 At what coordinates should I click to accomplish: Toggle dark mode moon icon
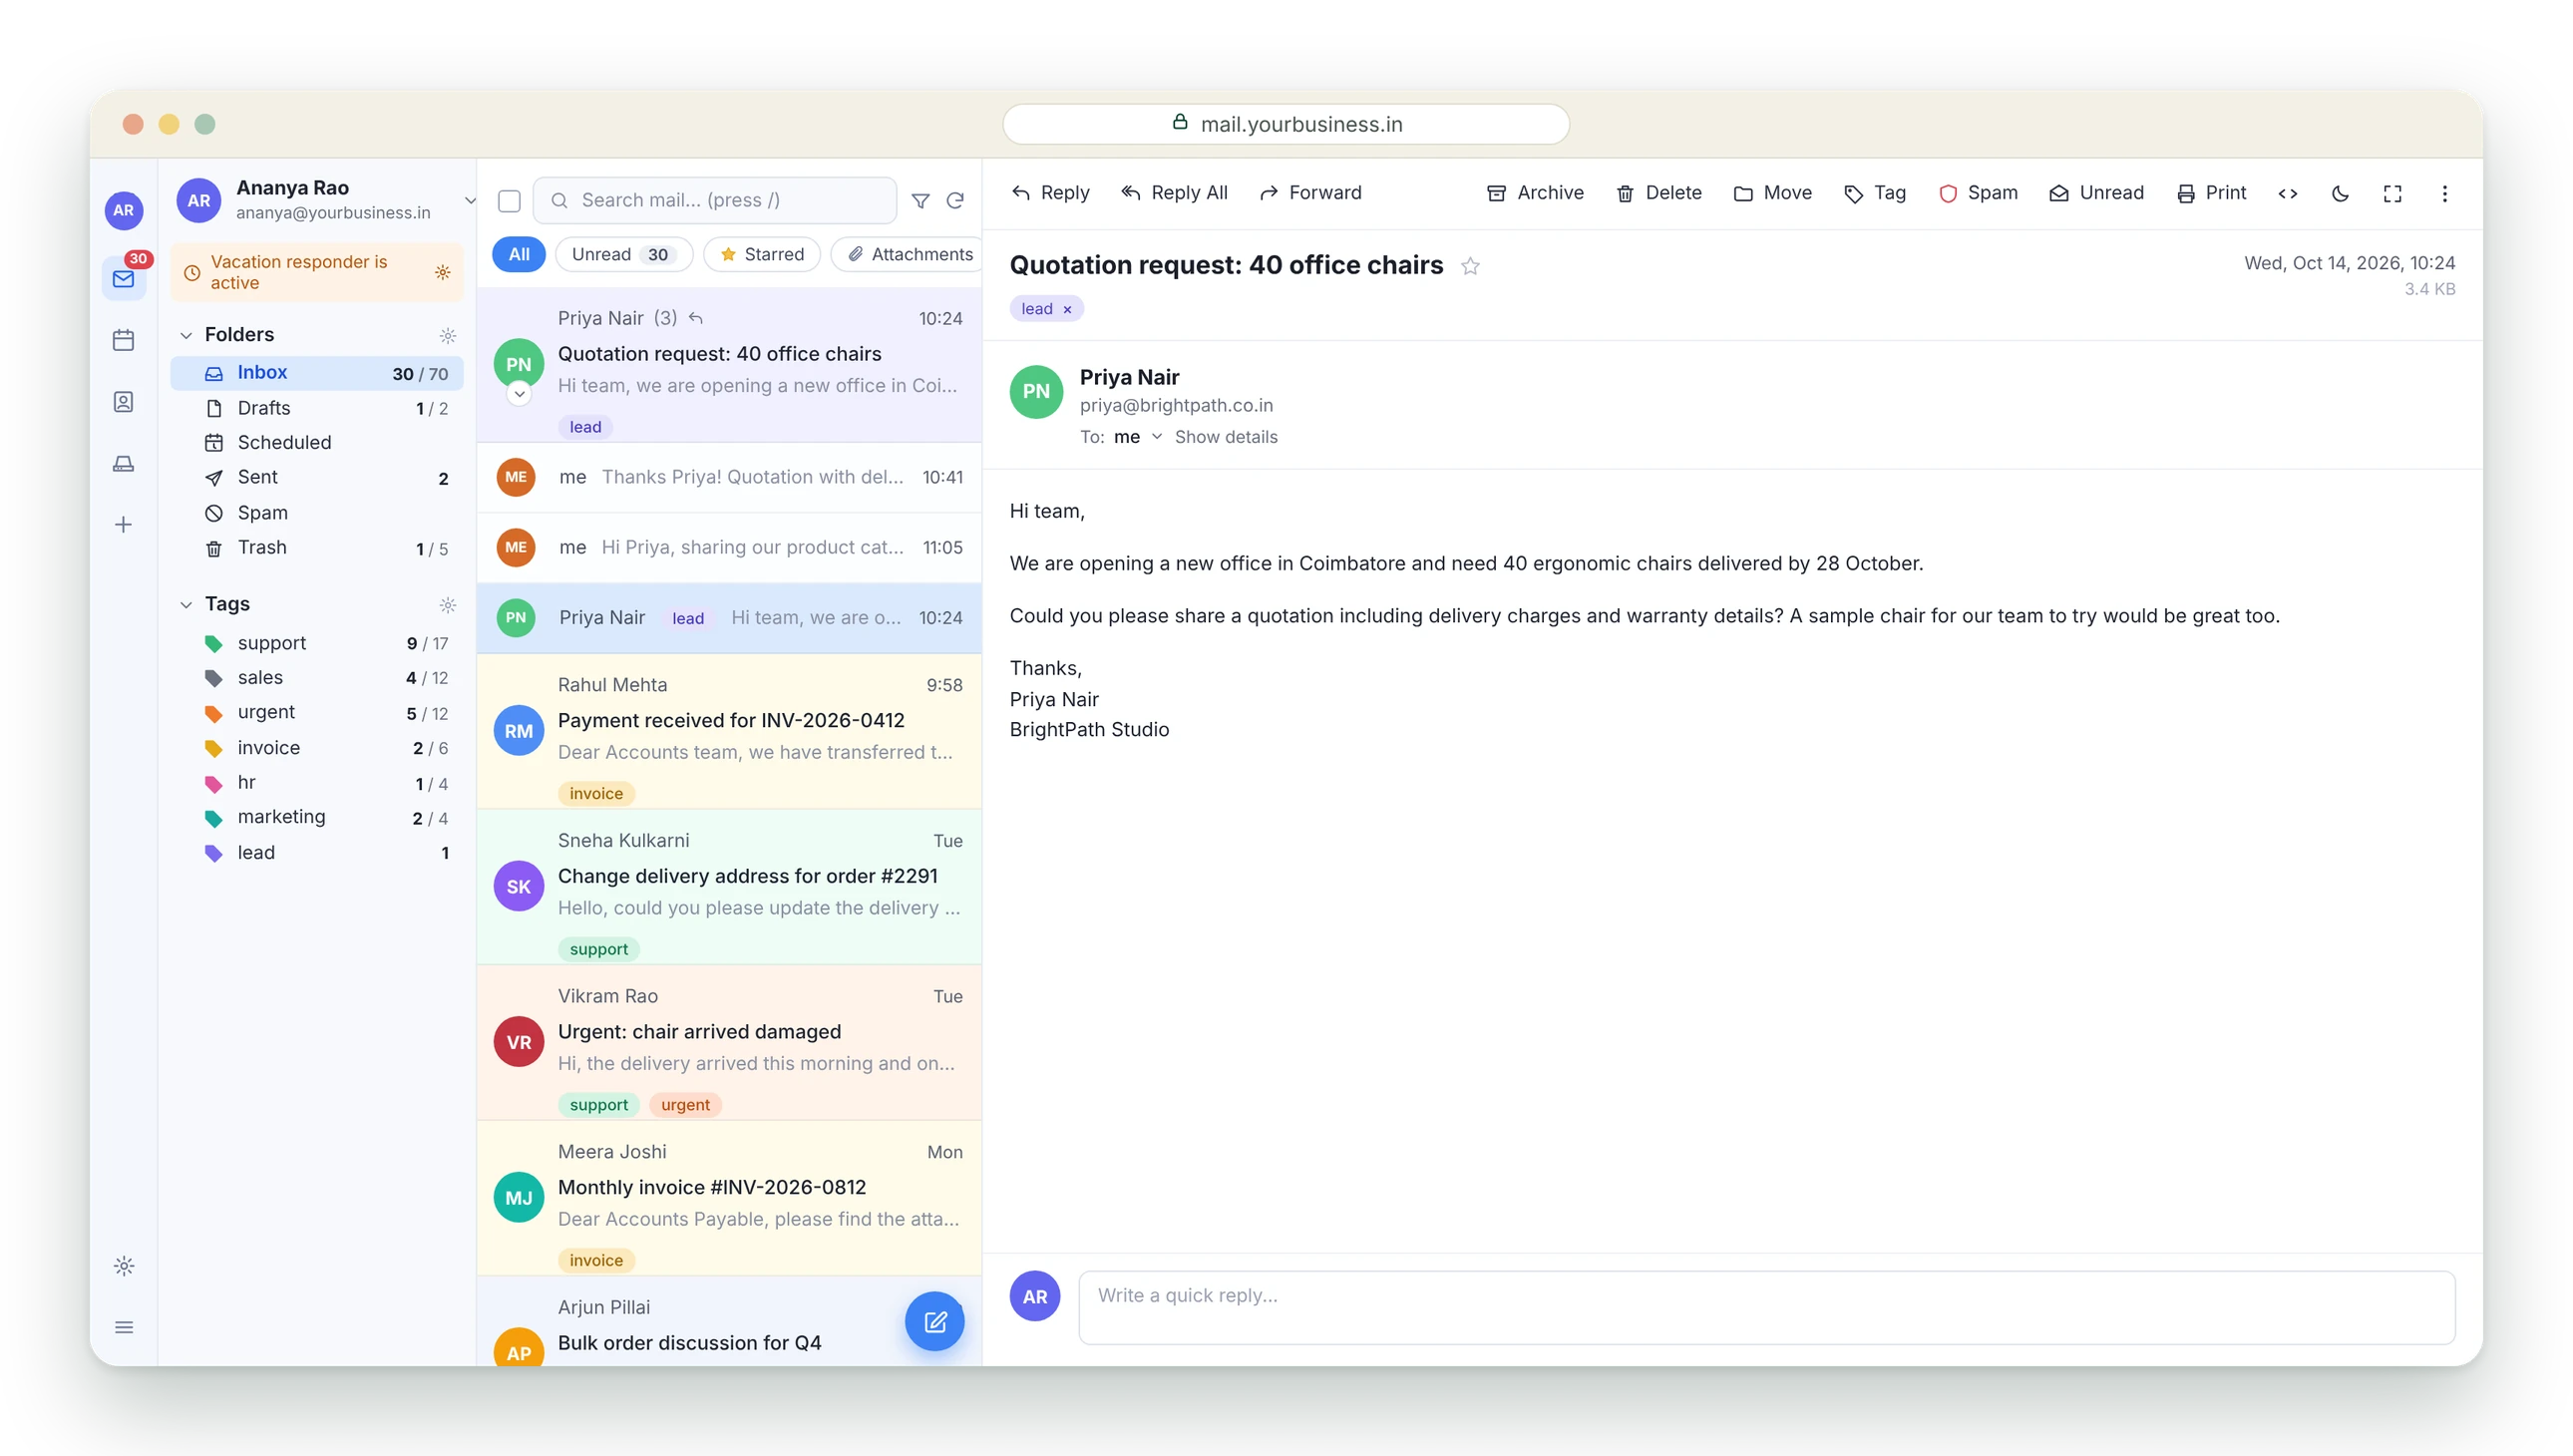2339,193
